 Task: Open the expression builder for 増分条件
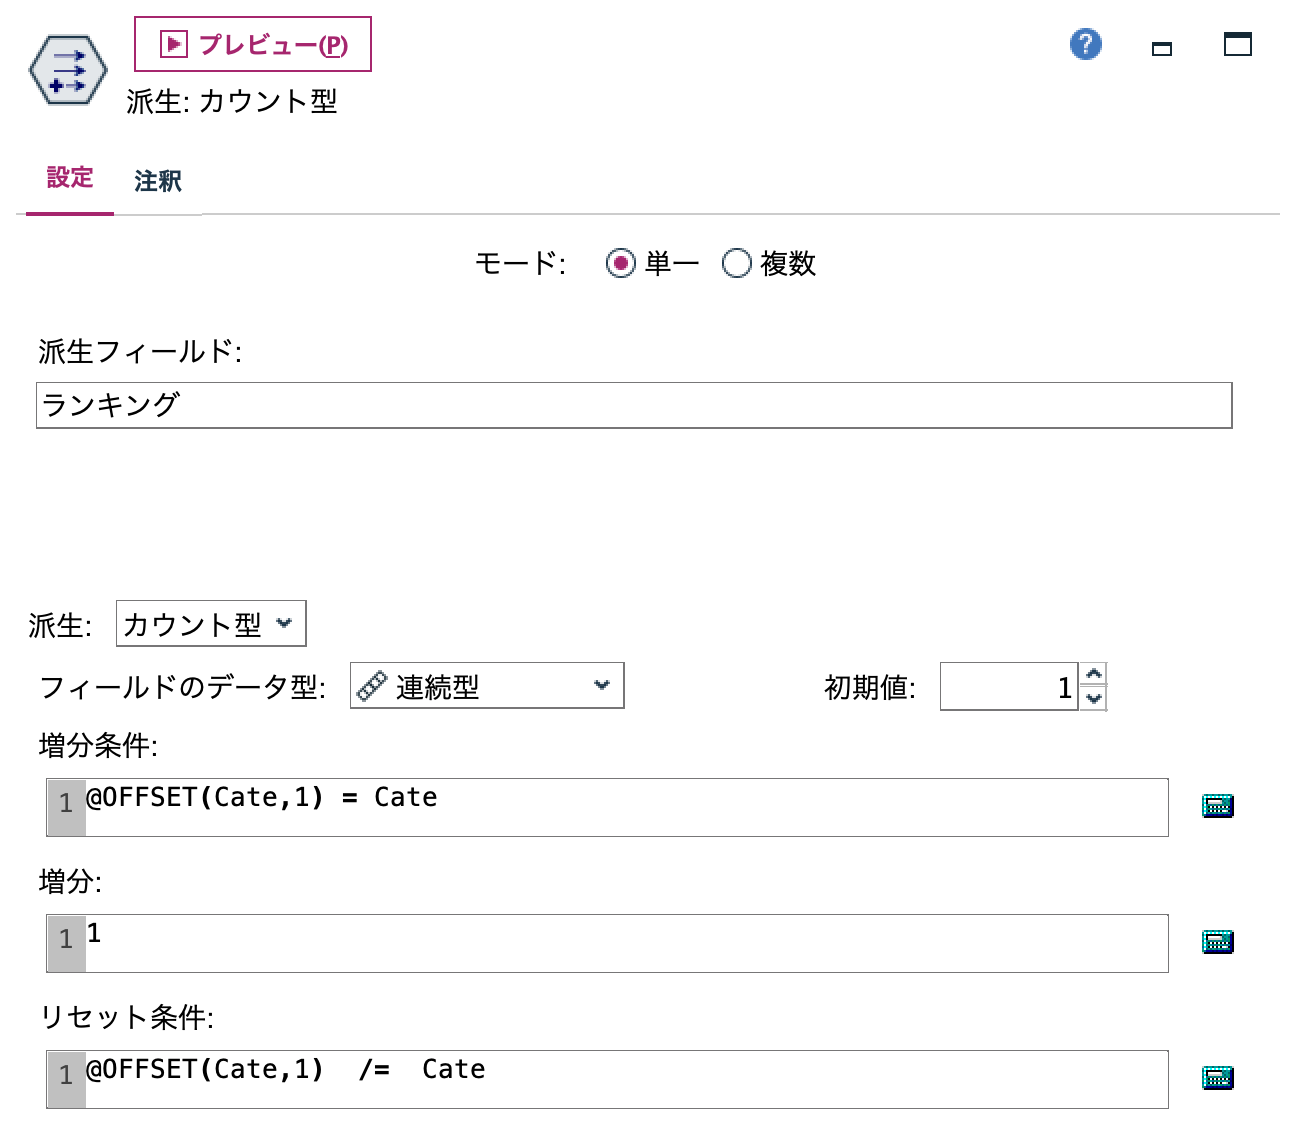pyautogui.click(x=1216, y=805)
